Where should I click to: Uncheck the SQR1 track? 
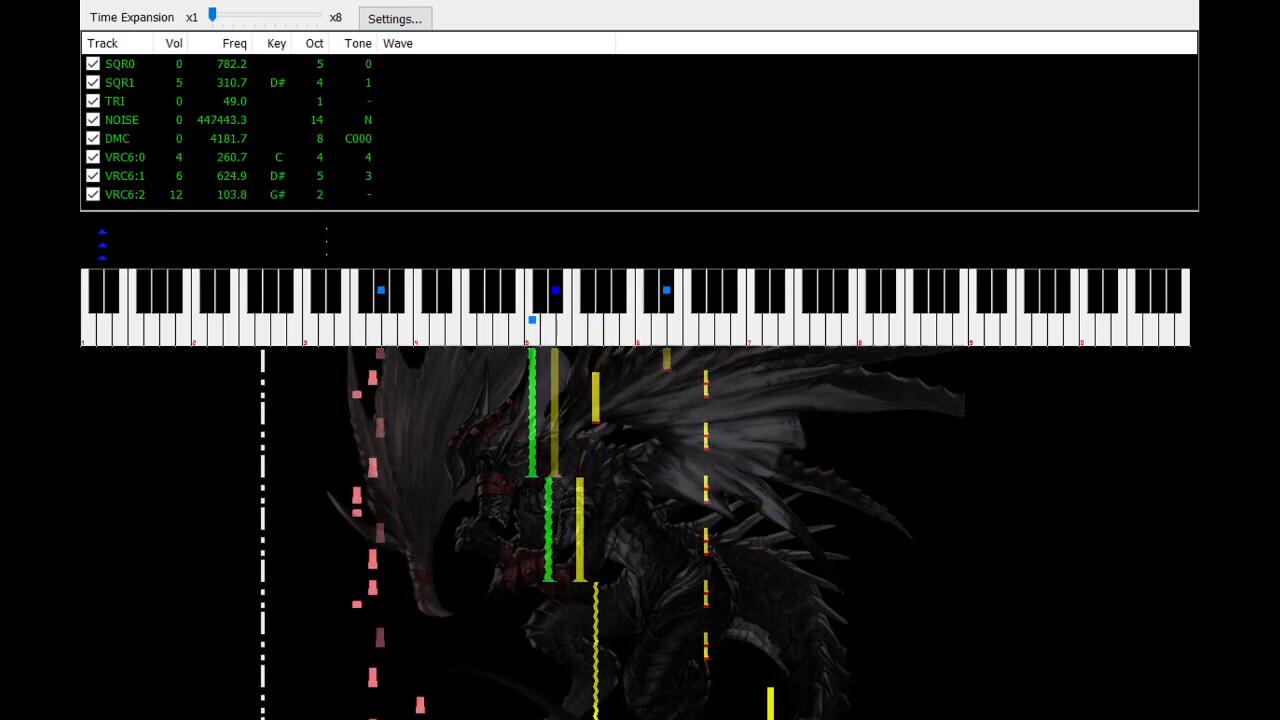pos(93,83)
